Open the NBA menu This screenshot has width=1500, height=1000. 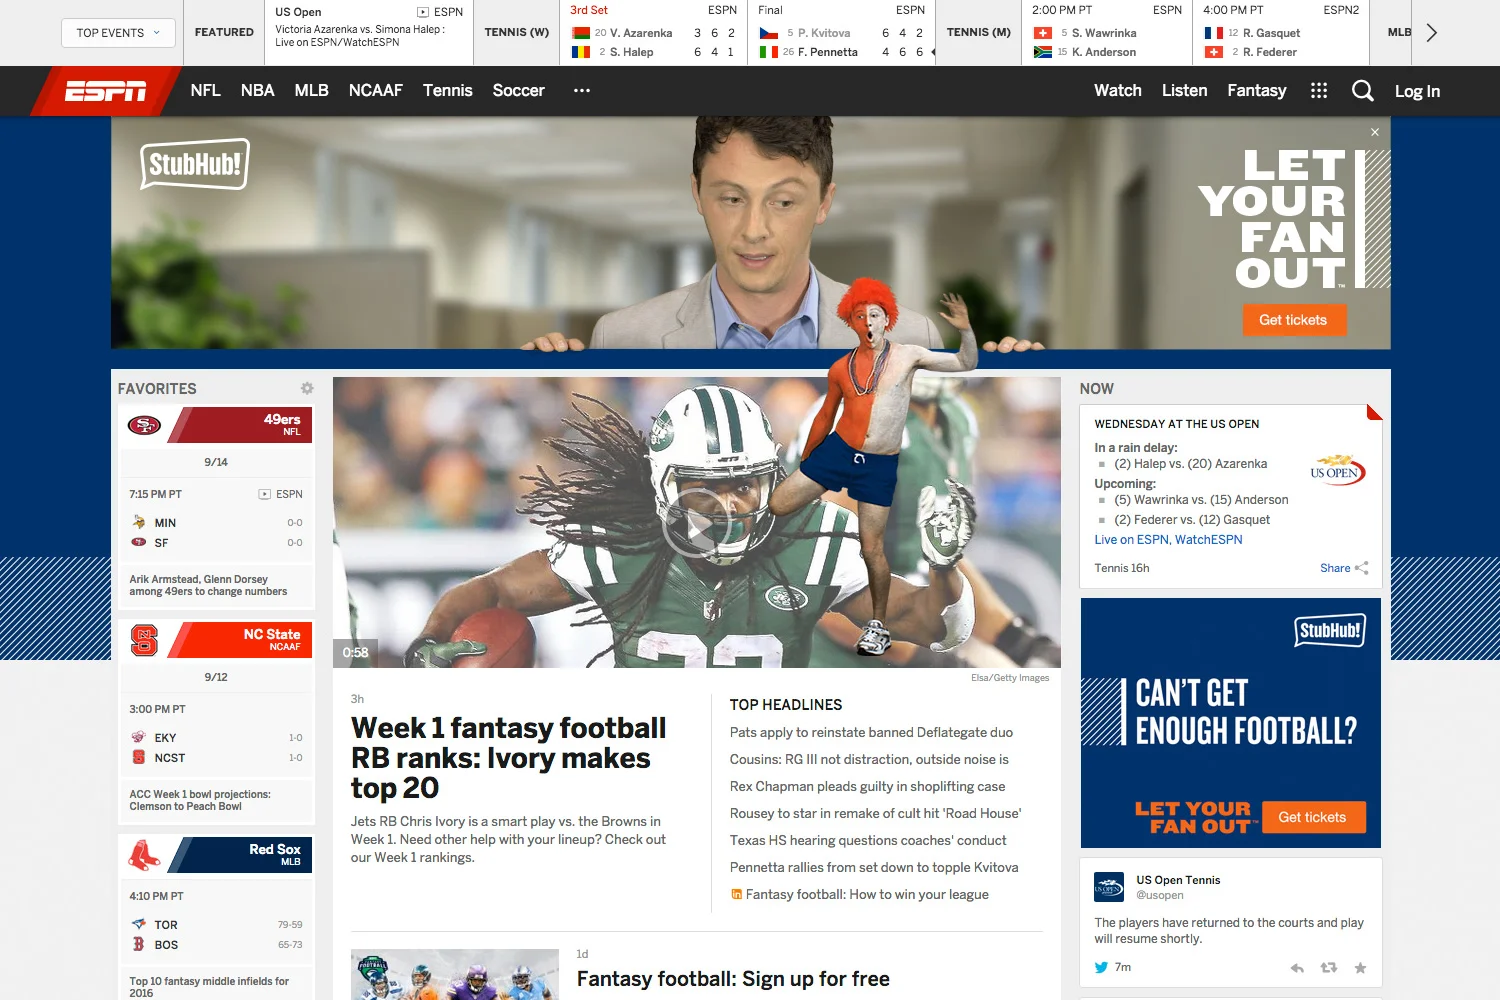(257, 91)
